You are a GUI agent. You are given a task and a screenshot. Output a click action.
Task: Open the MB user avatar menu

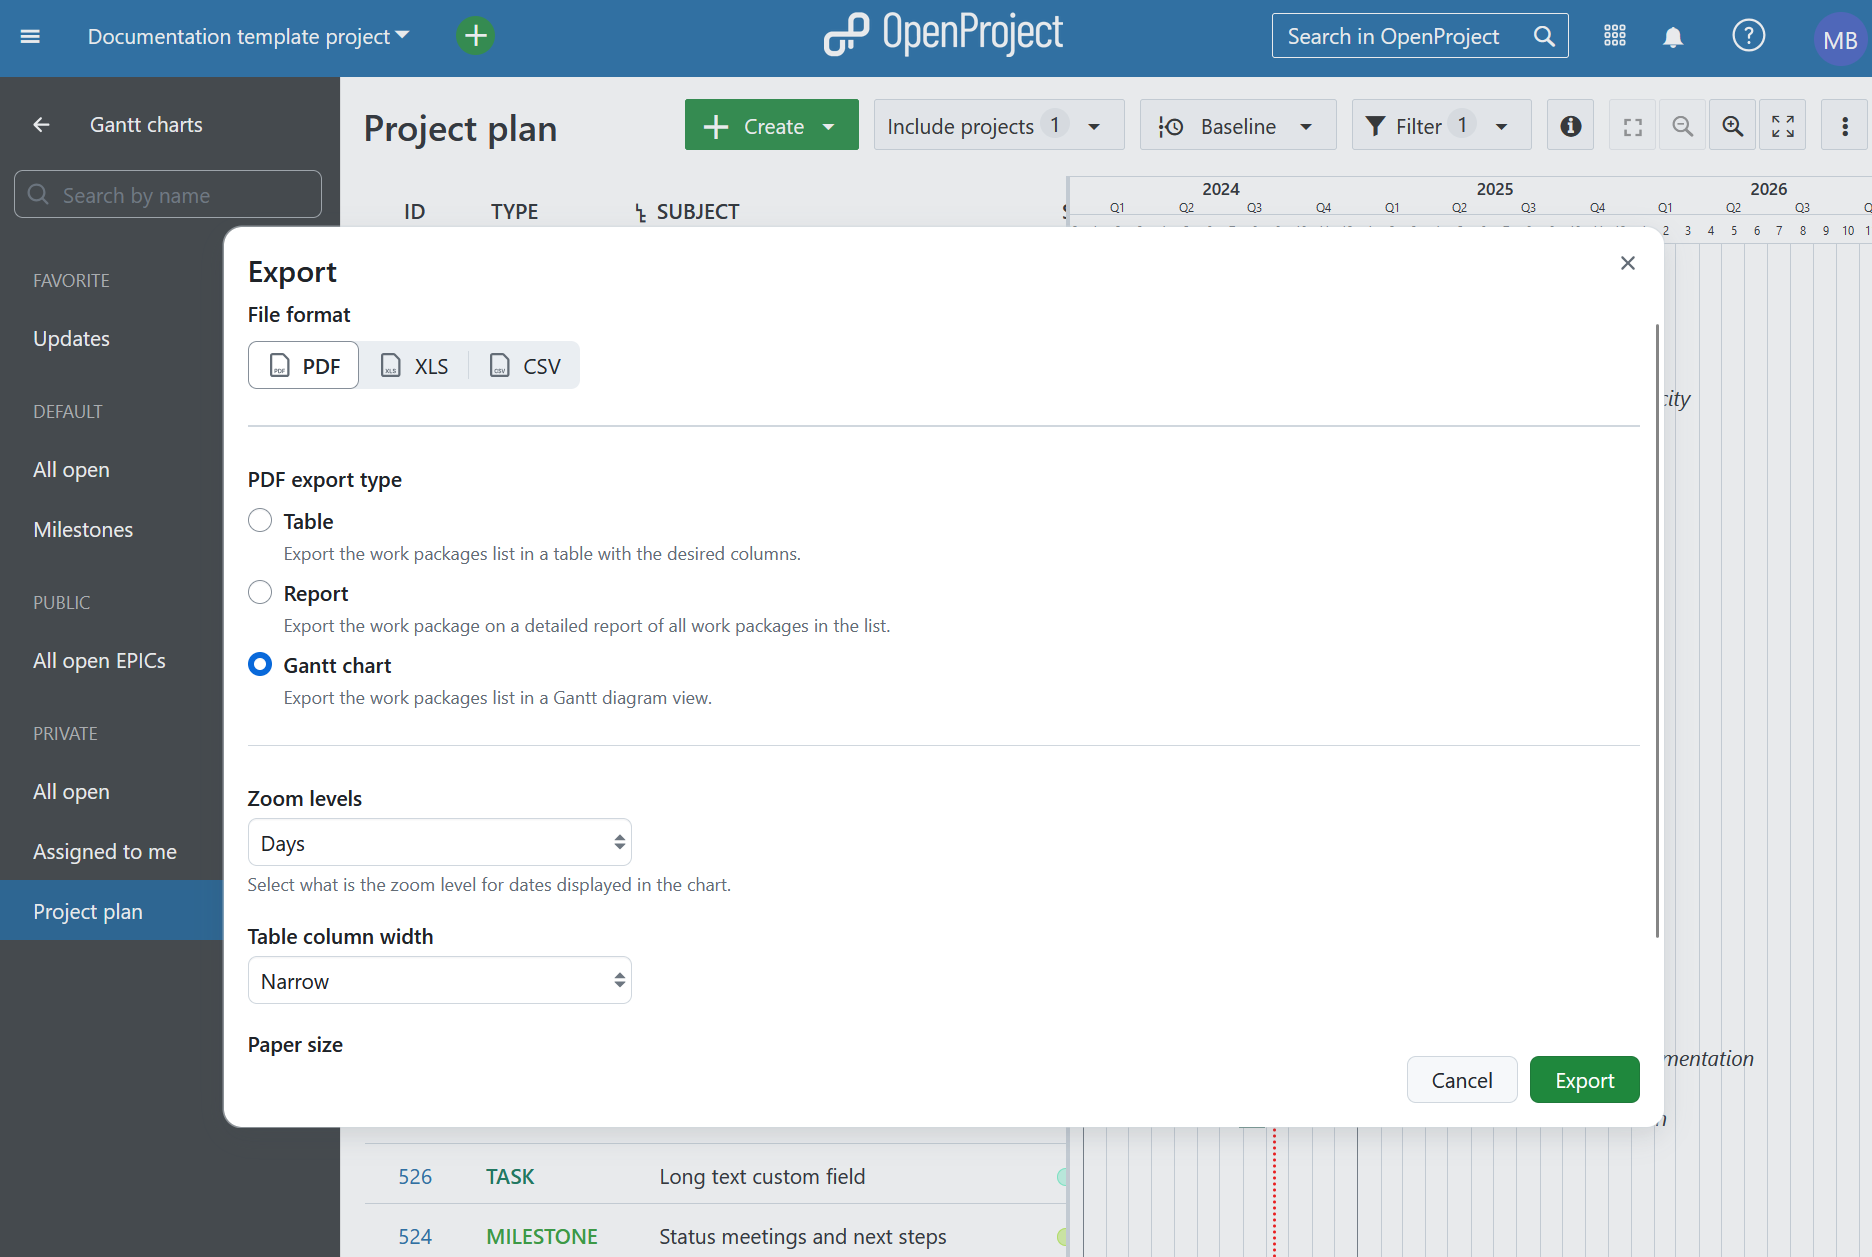[x=1840, y=39]
